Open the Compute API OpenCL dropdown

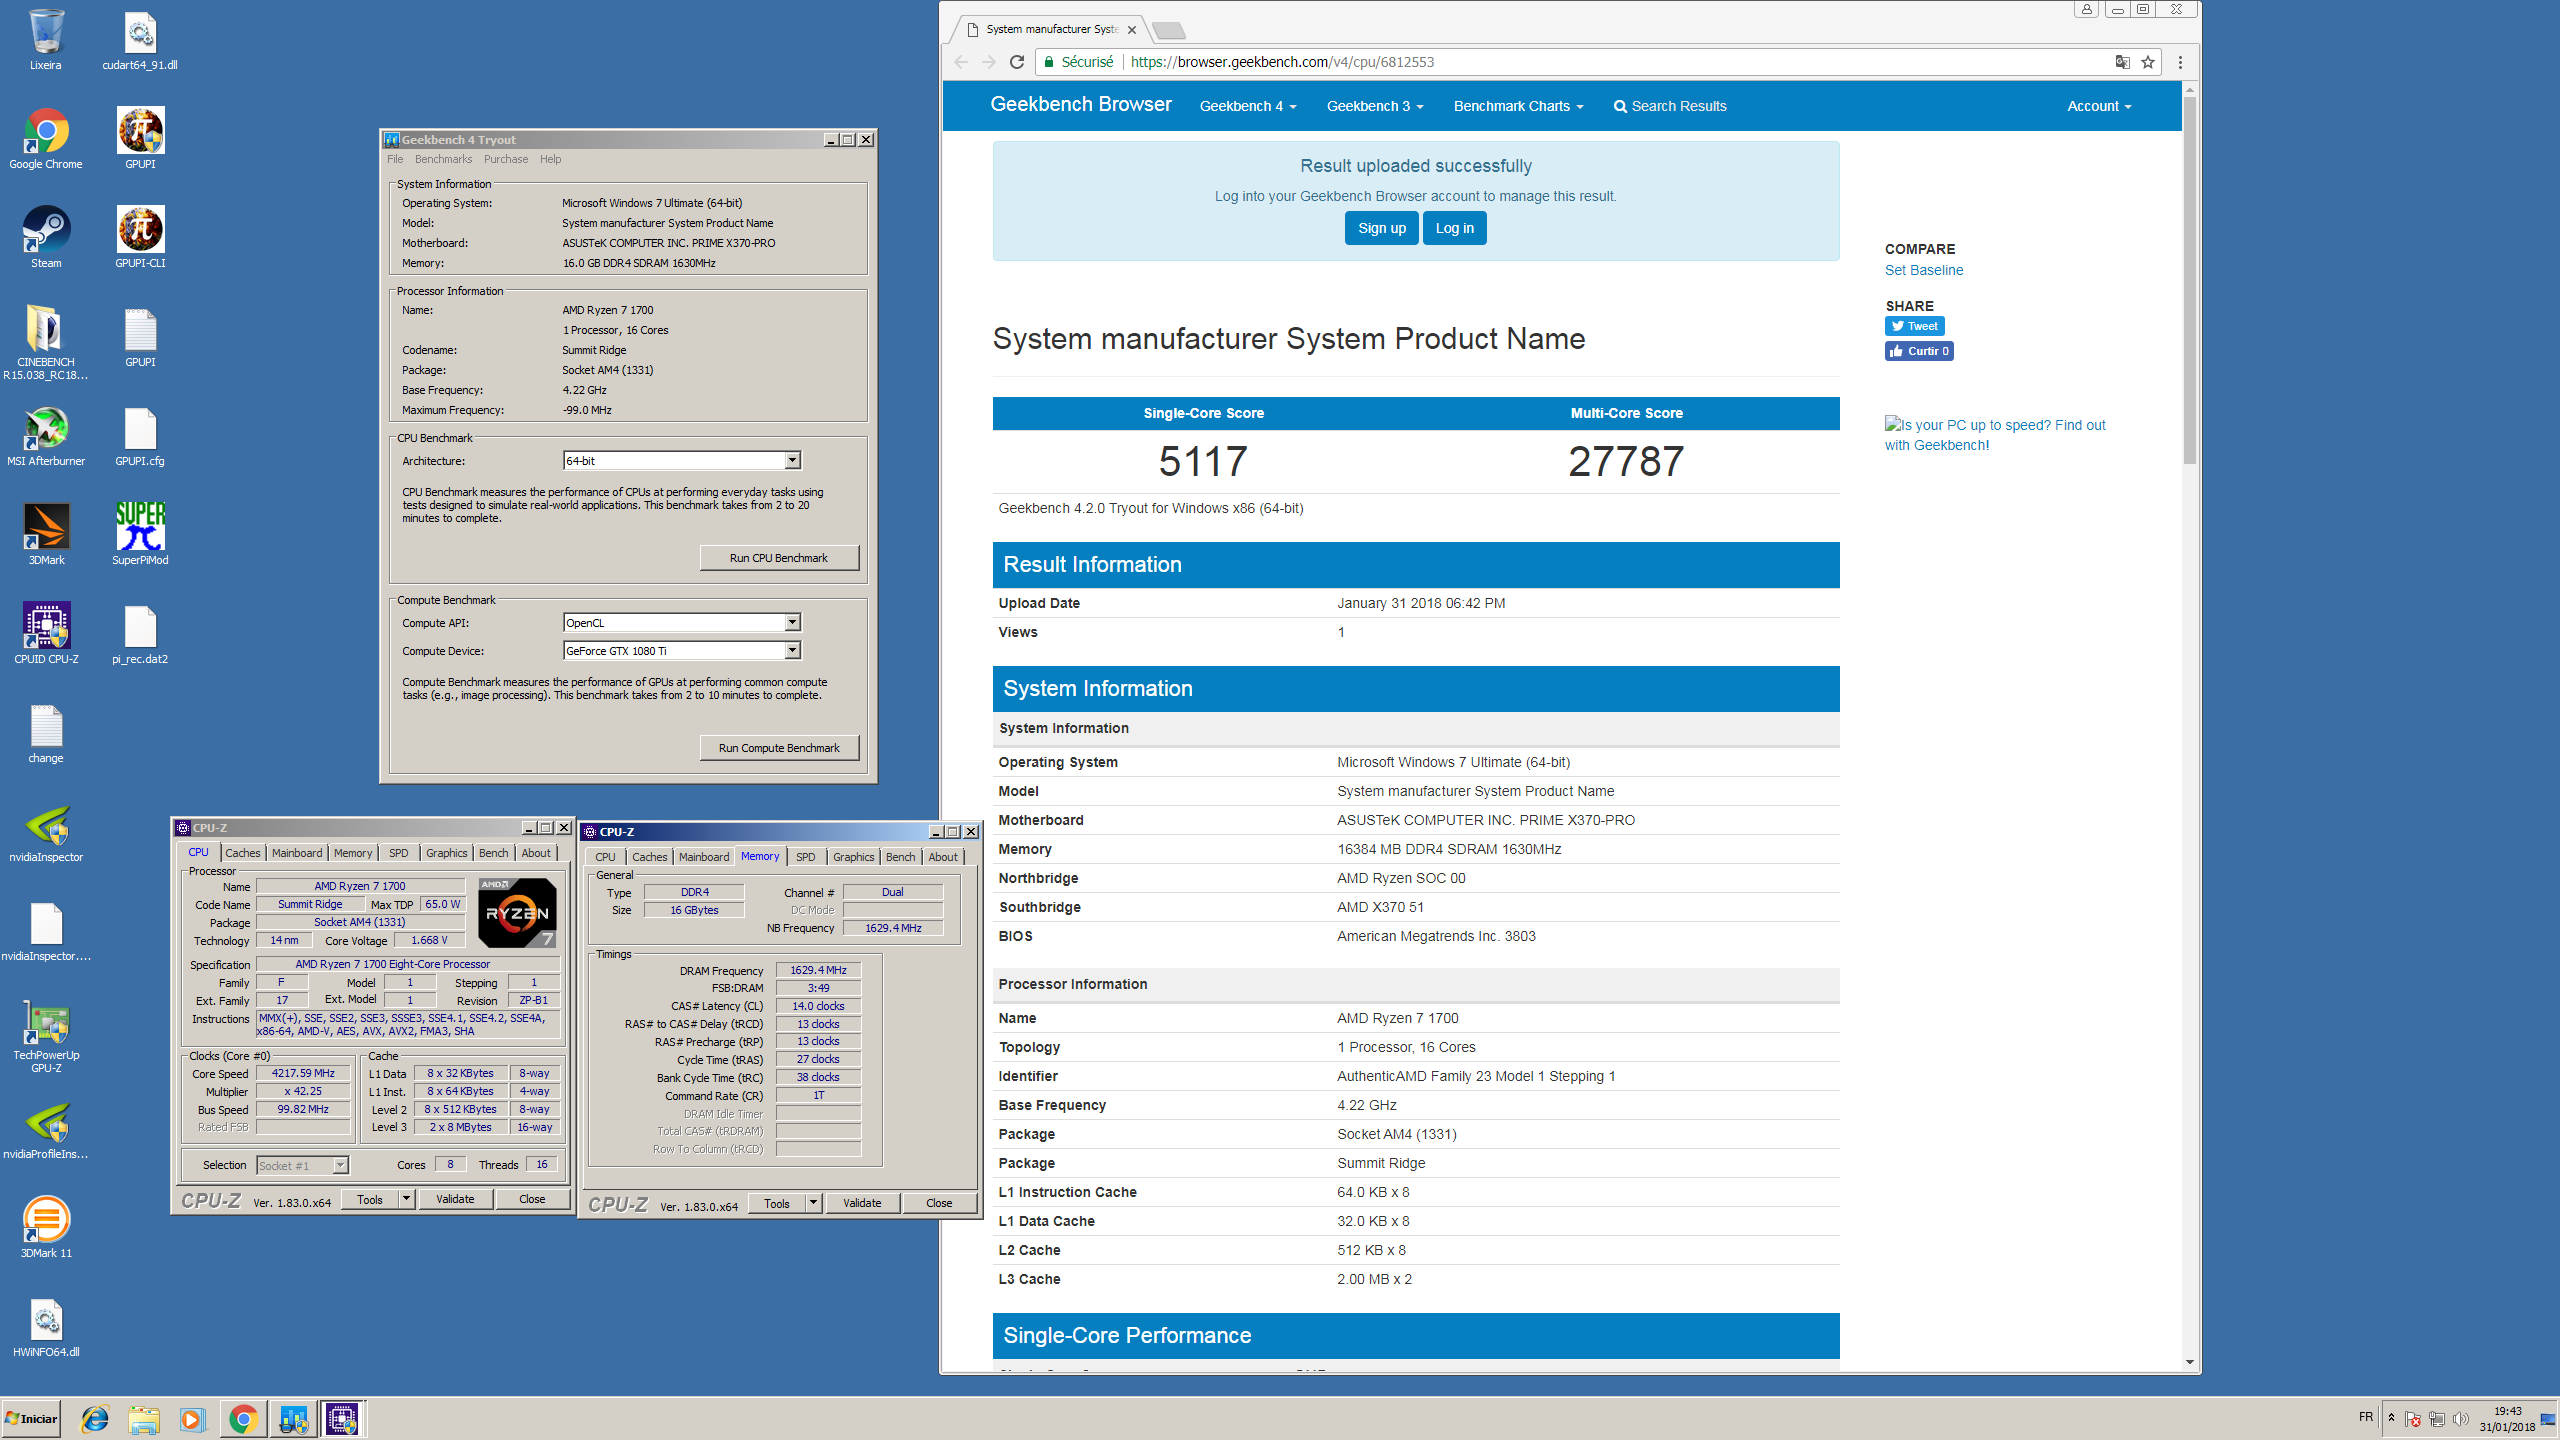[792, 622]
